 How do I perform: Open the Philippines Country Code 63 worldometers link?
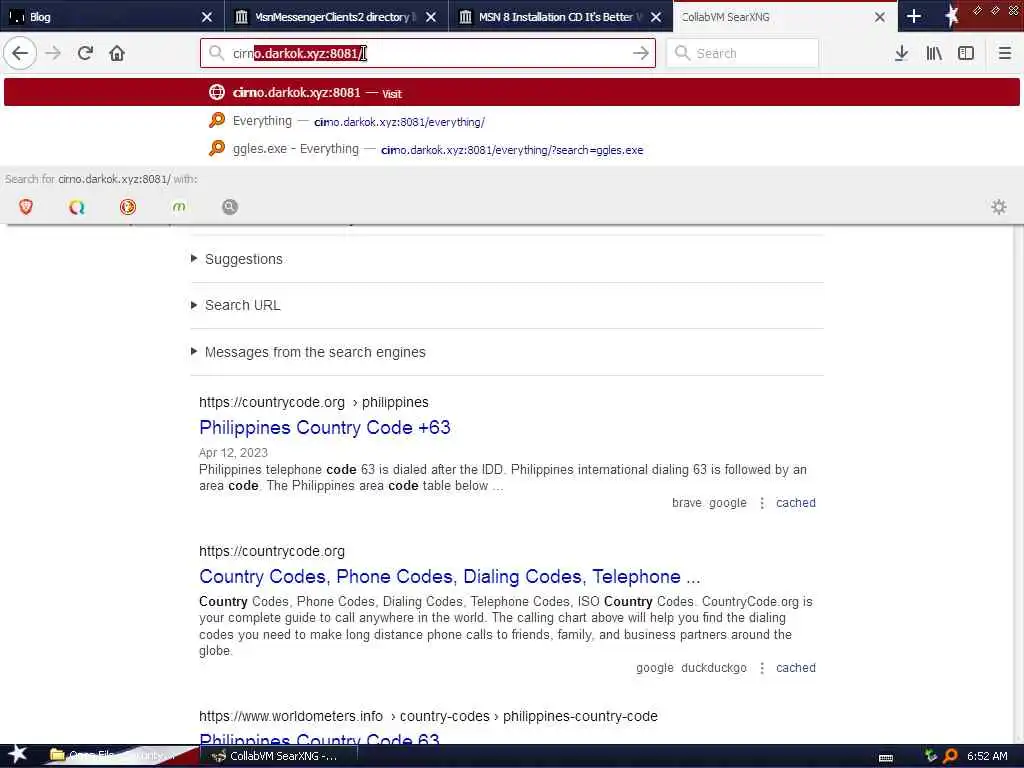tap(319, 739)
